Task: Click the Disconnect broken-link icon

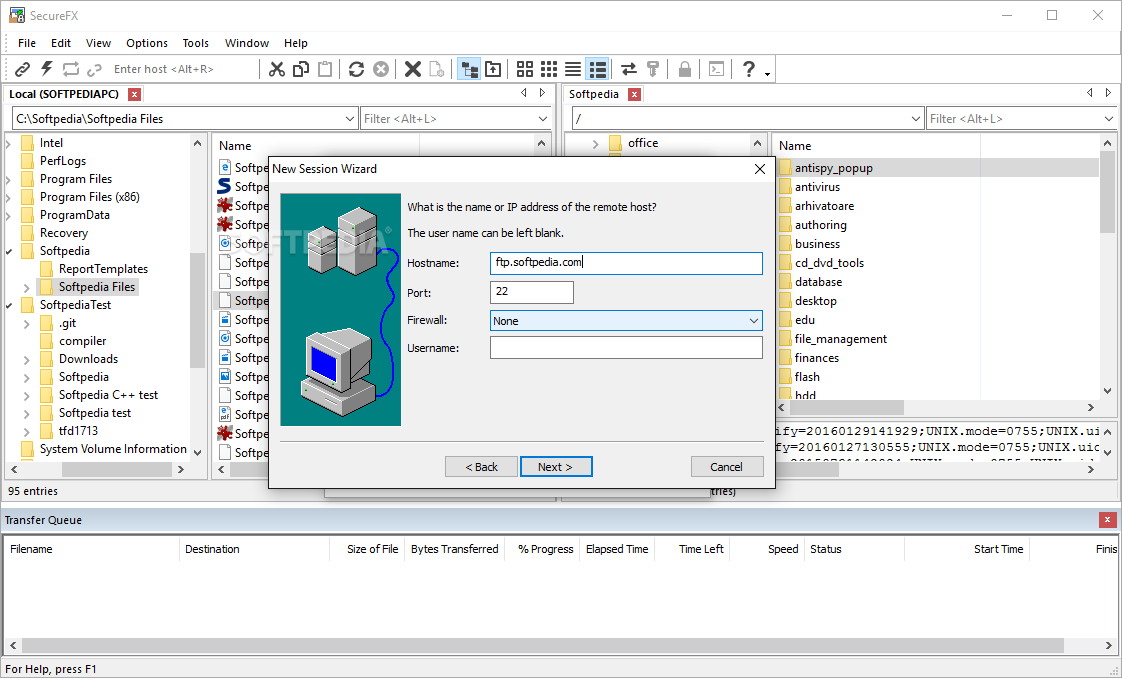Action: 94,69
